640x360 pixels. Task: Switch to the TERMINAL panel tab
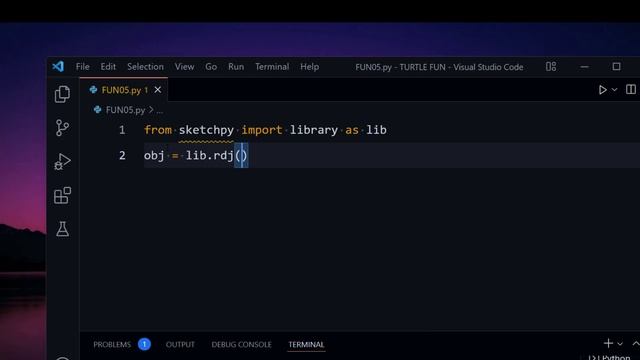pos(306,344)
